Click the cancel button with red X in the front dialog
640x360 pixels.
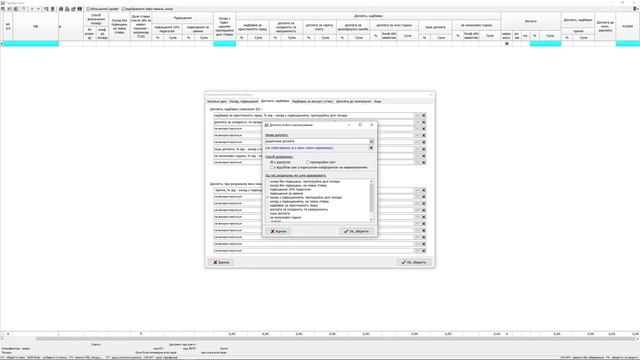[x=279, y=231]
